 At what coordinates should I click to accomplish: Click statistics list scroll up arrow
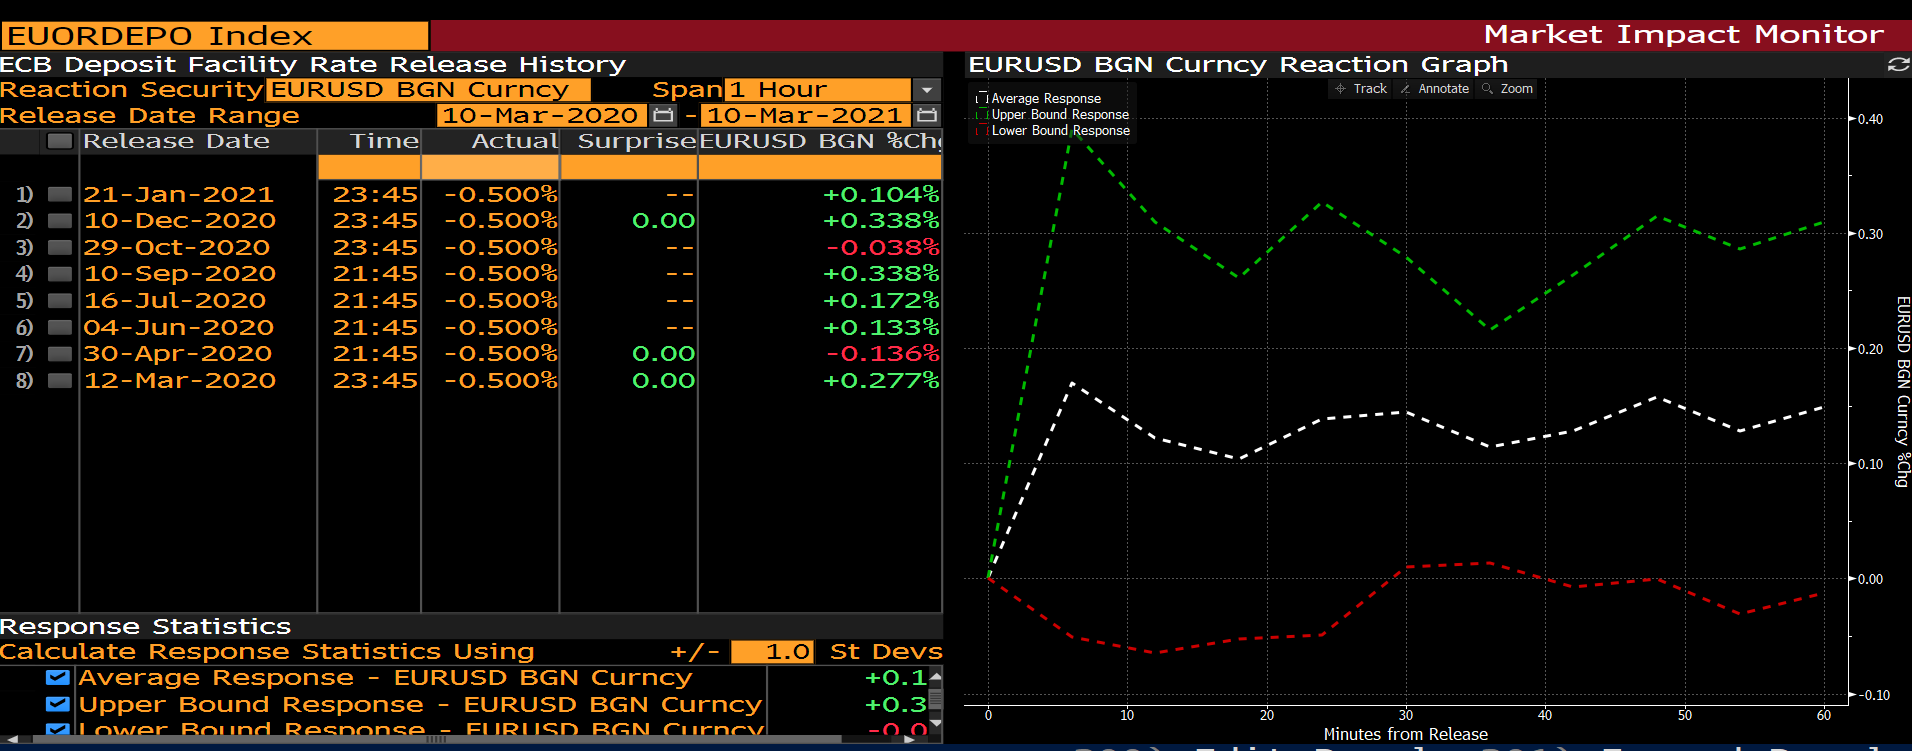(935, 675)
